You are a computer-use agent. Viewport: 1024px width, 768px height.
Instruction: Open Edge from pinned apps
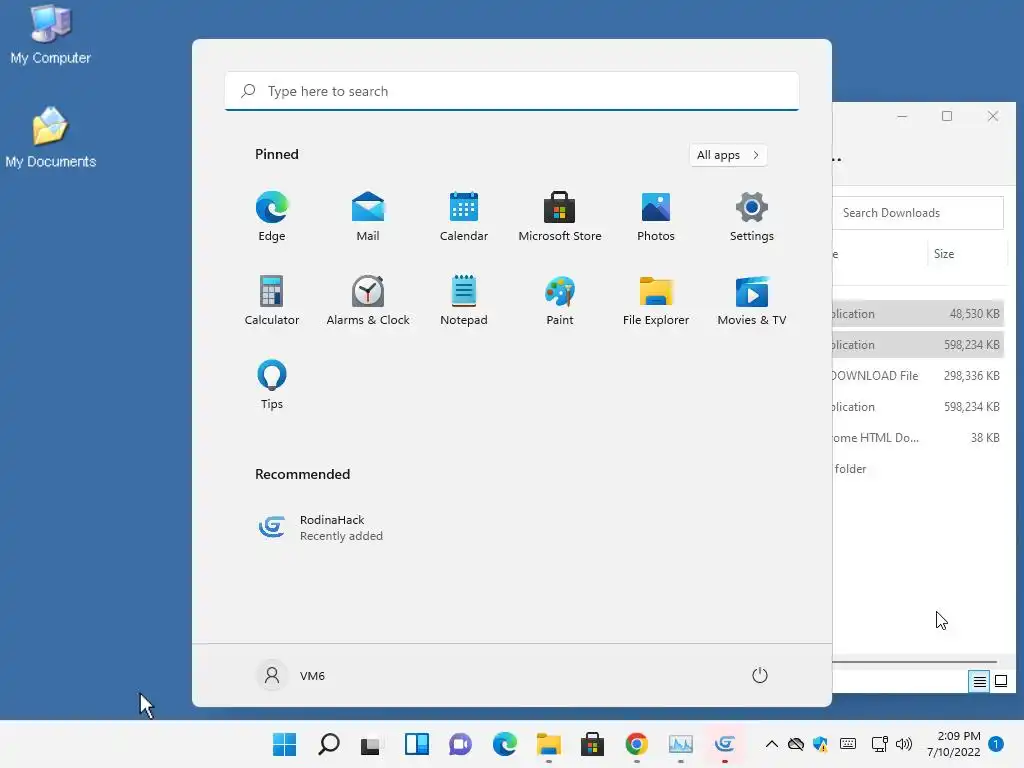click(x=272, y=217)
